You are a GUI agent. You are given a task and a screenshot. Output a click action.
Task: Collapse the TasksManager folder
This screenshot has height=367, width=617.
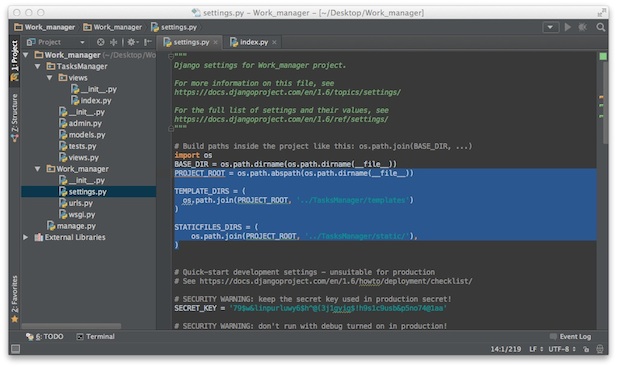point(38,66)
